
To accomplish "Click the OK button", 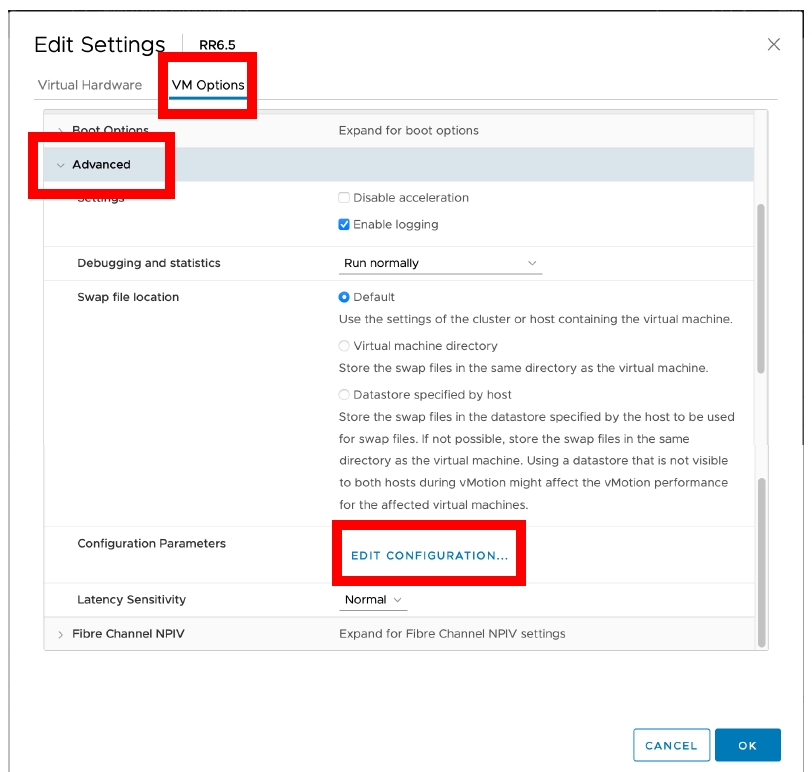I will click(747, 745).
